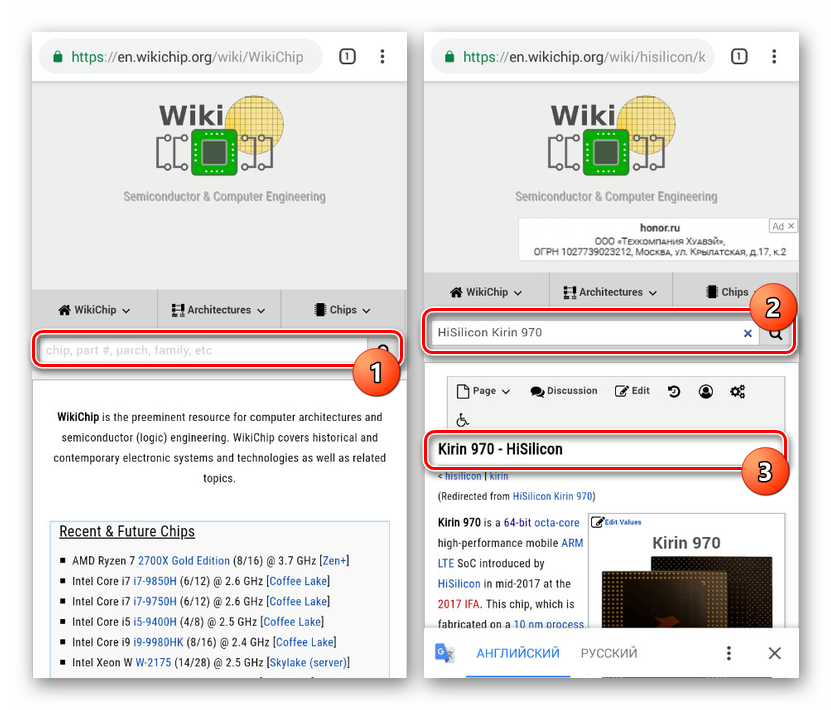Open the Page dropdown menu
This screenshot has height=710, width=831.
click(x=483, y=391)
